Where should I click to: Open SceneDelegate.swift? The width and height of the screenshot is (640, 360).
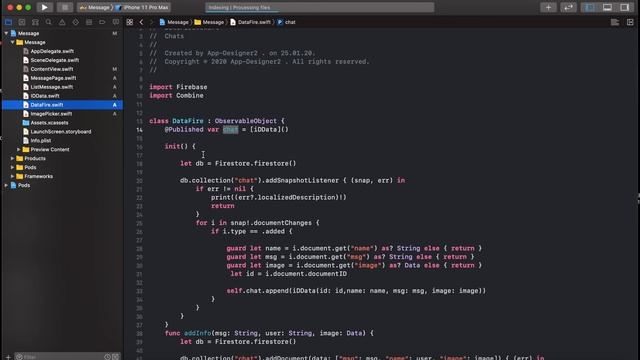pos(55,60)
